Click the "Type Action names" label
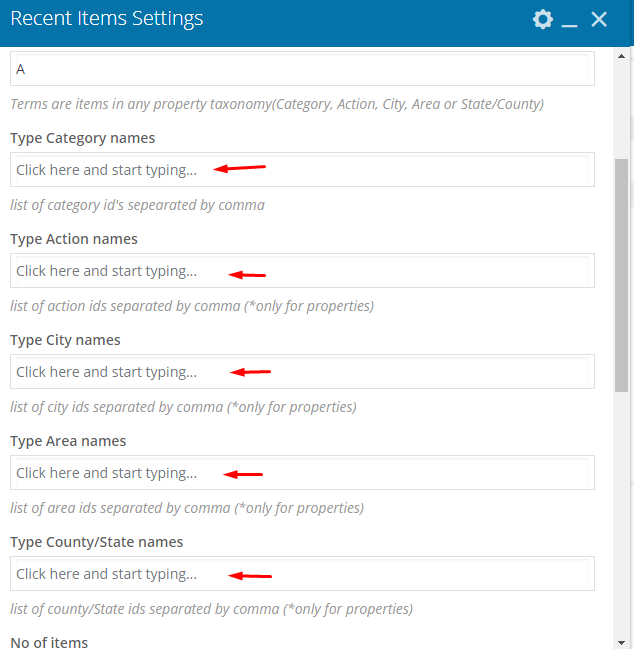 click(x=74, y=239)
